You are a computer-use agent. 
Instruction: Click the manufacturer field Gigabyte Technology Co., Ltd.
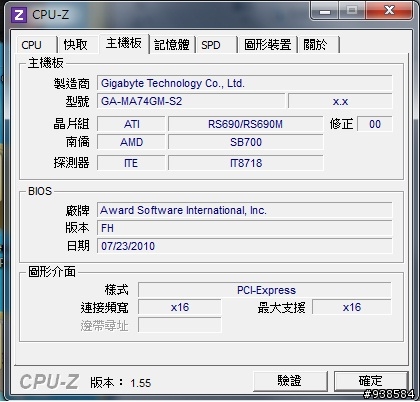coord(245,83)
